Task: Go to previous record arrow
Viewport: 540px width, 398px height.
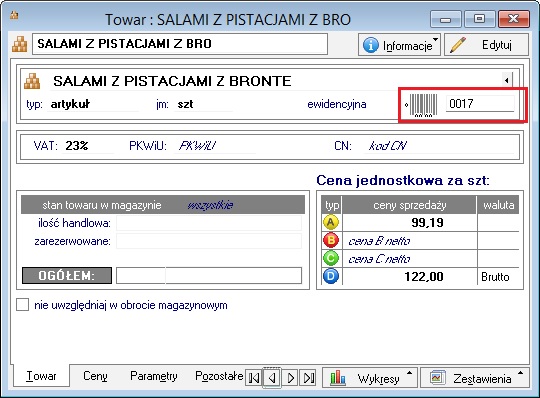Action: (272, 378)
